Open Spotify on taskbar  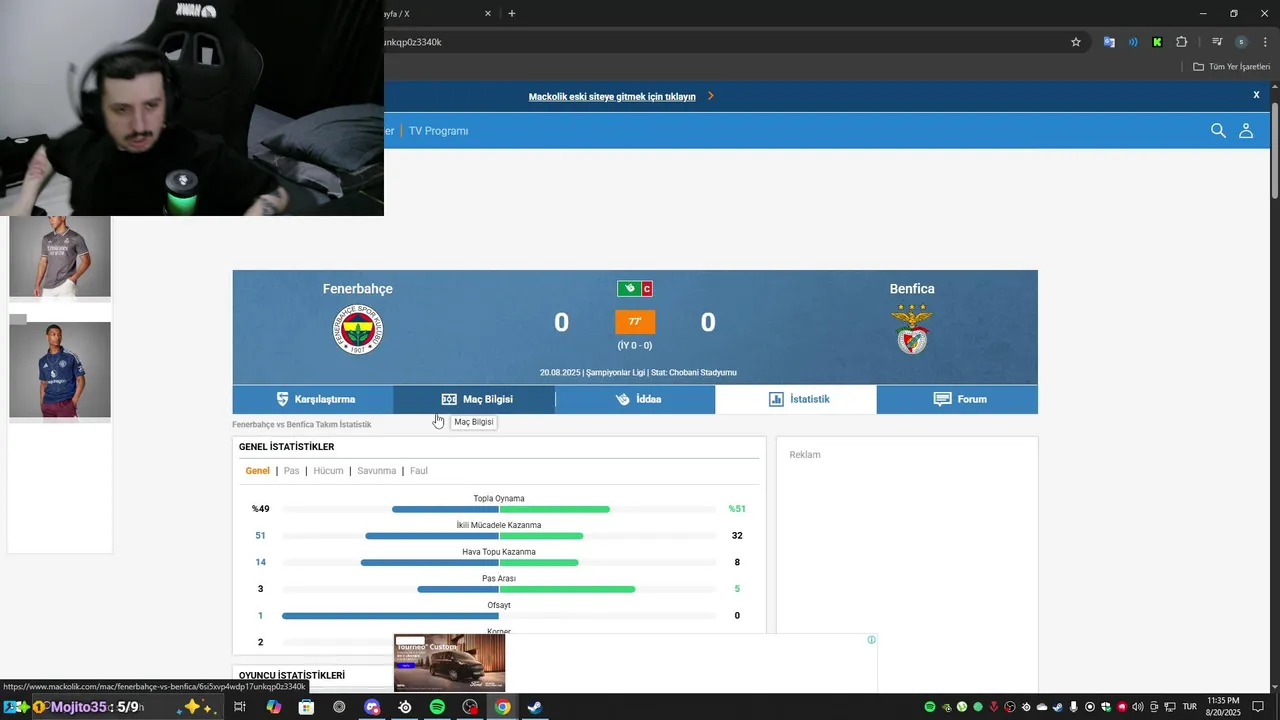tap(437, 707)
